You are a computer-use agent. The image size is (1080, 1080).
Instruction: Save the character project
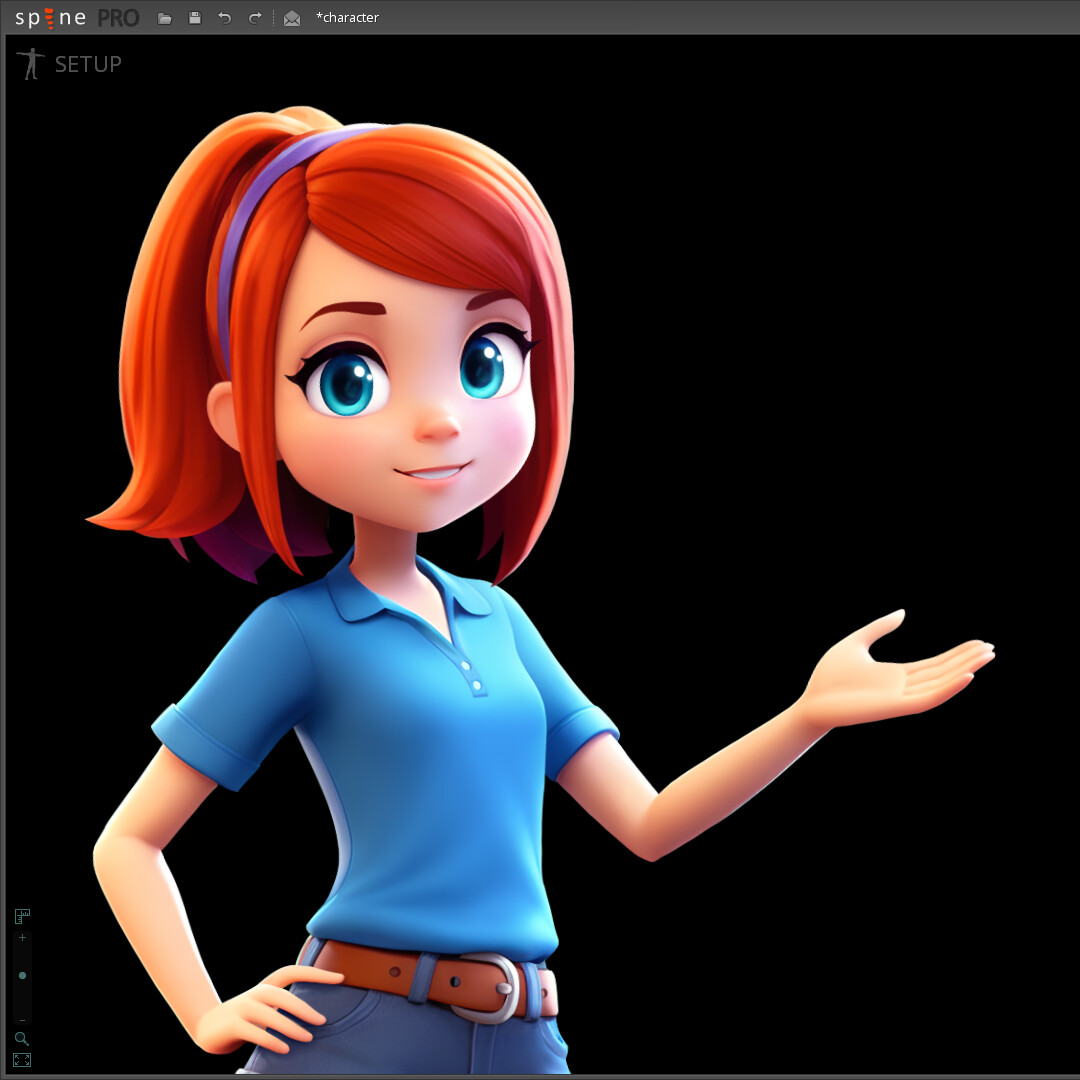194,17
